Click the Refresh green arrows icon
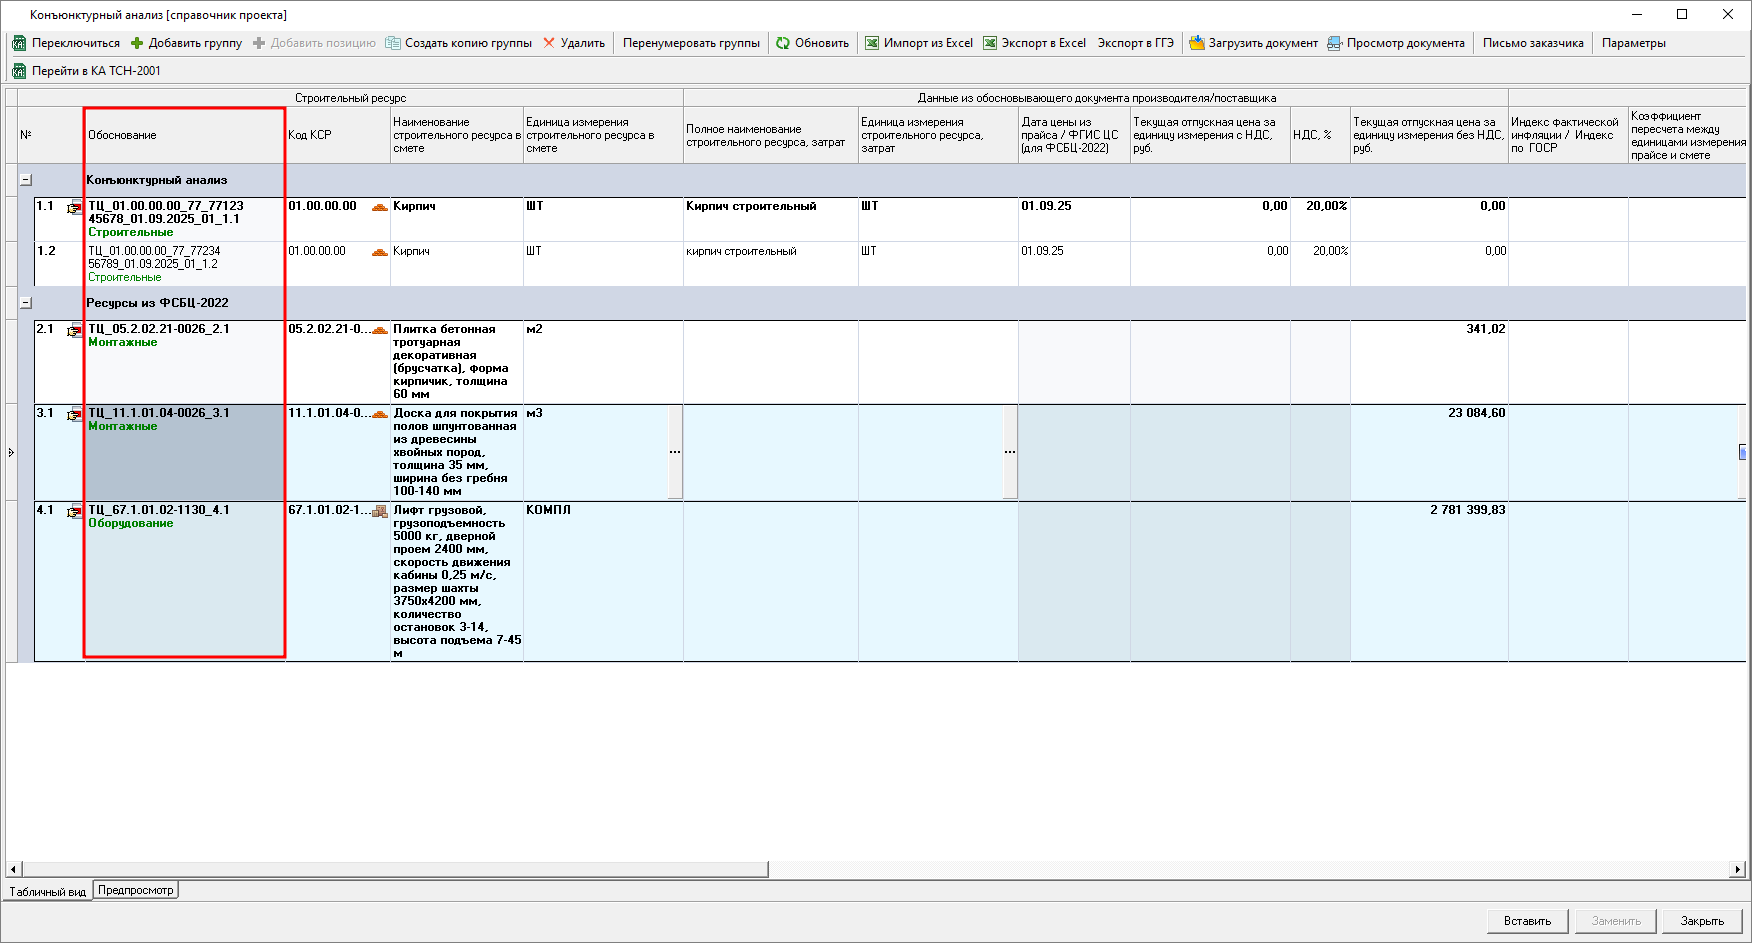 (783, 43)
